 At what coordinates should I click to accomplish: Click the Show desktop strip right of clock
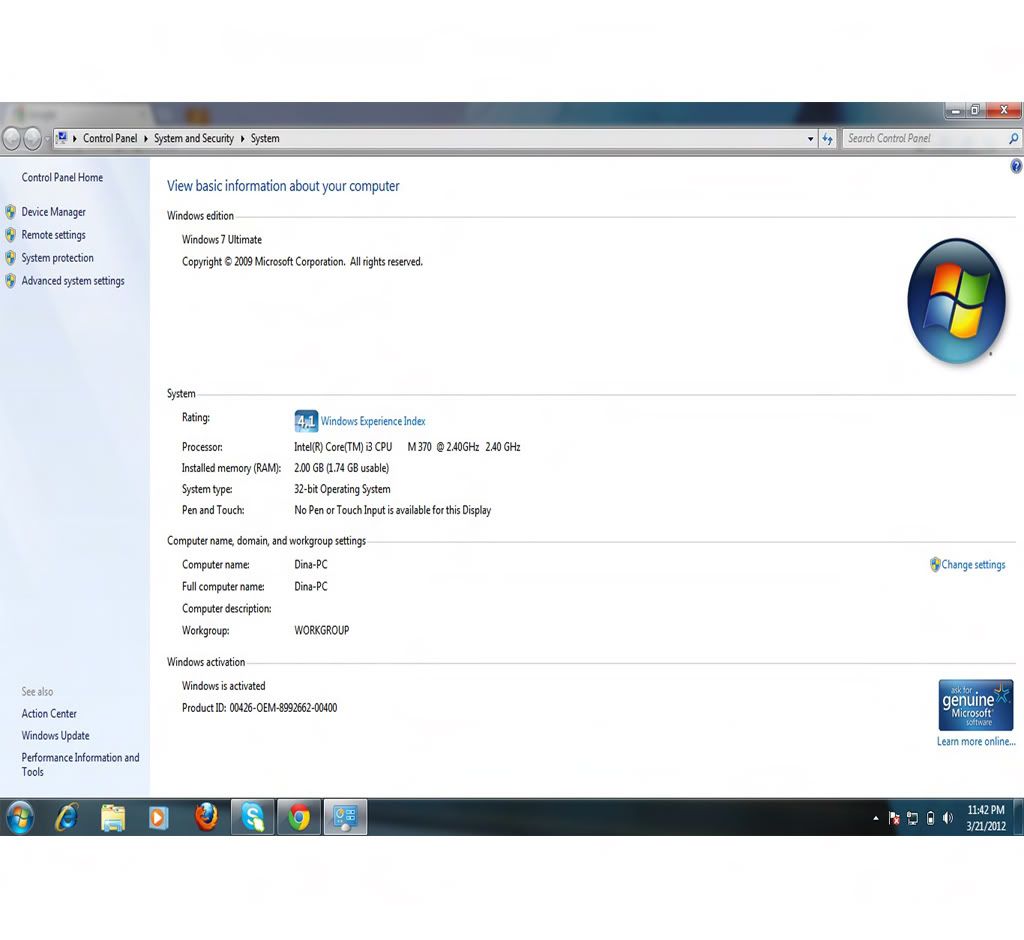pyautogui.click(x=1019, y=817)
